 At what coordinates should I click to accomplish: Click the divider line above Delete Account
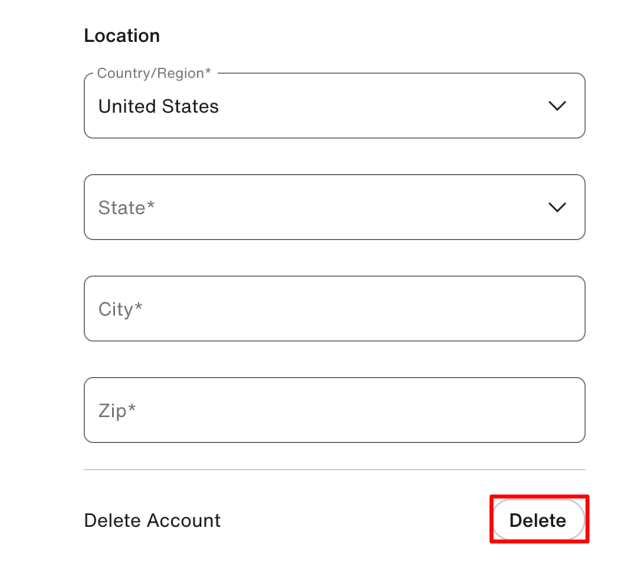coord(334,469)
